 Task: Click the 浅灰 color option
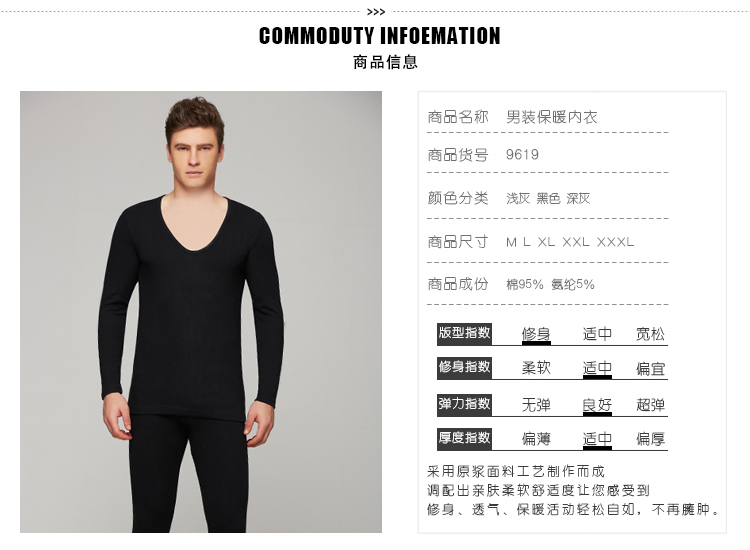click(x=518, y=198)
